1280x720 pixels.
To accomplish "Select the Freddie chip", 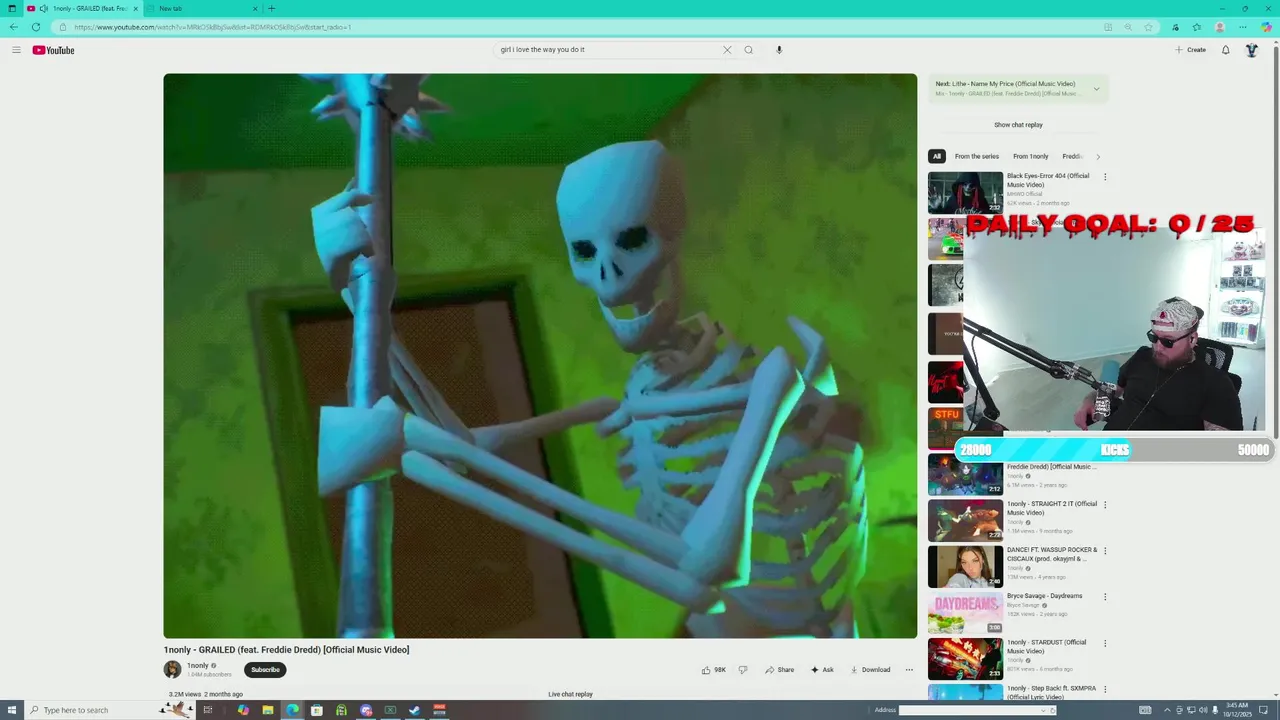I will point(1073,156).
